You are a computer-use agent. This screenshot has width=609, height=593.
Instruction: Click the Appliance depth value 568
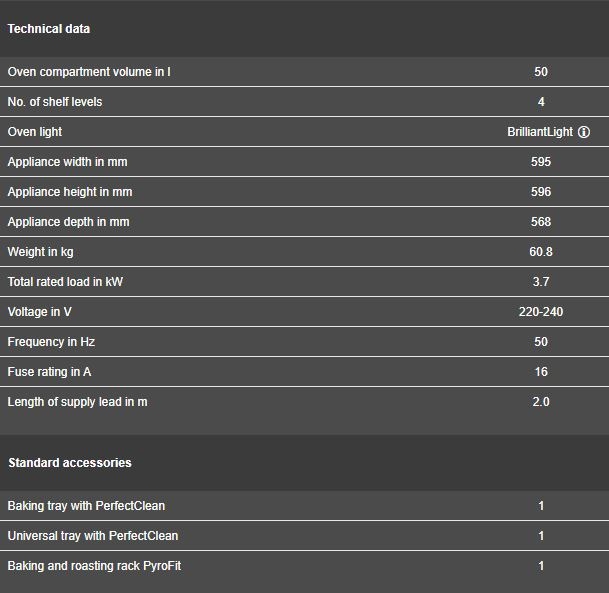[541, 222]
